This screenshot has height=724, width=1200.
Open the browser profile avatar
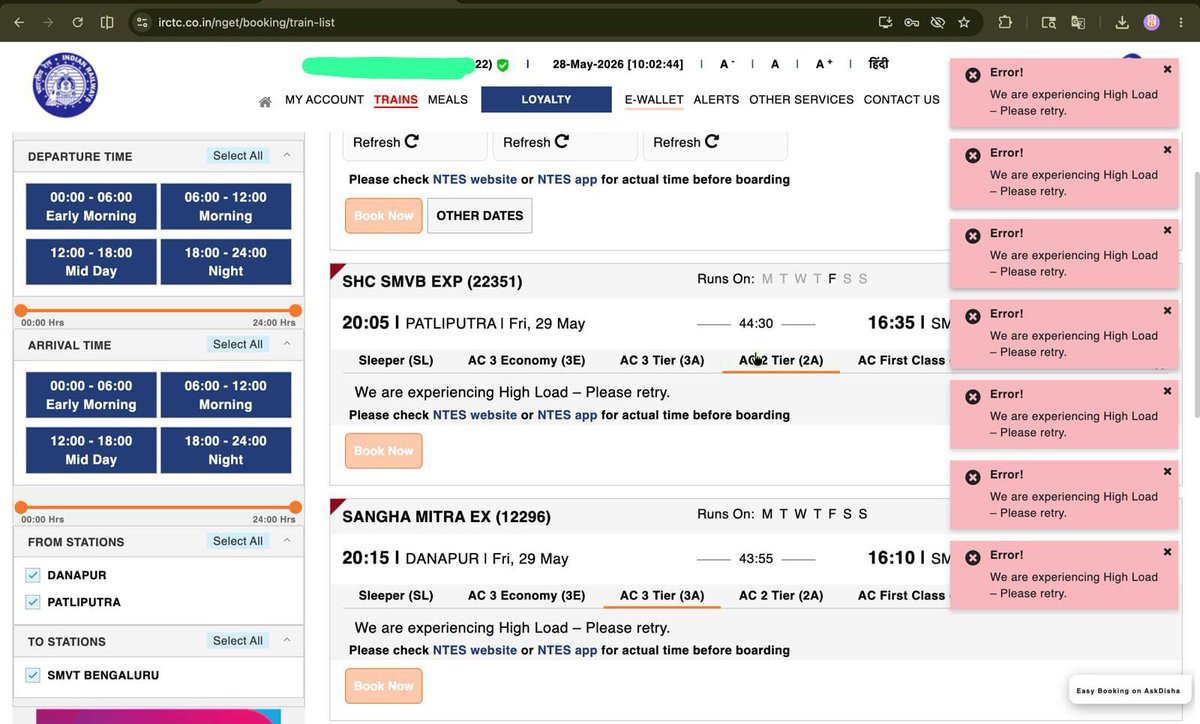(1152, 22)
